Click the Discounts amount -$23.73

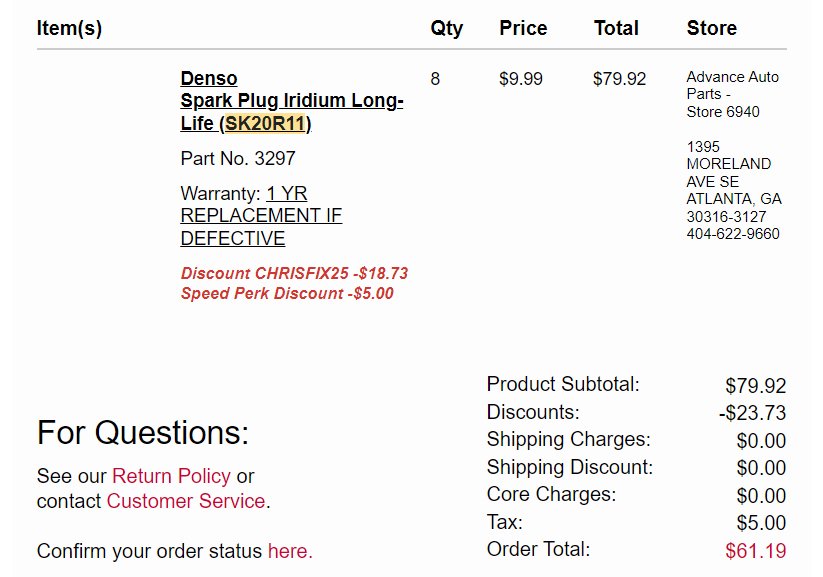(753, 413)
